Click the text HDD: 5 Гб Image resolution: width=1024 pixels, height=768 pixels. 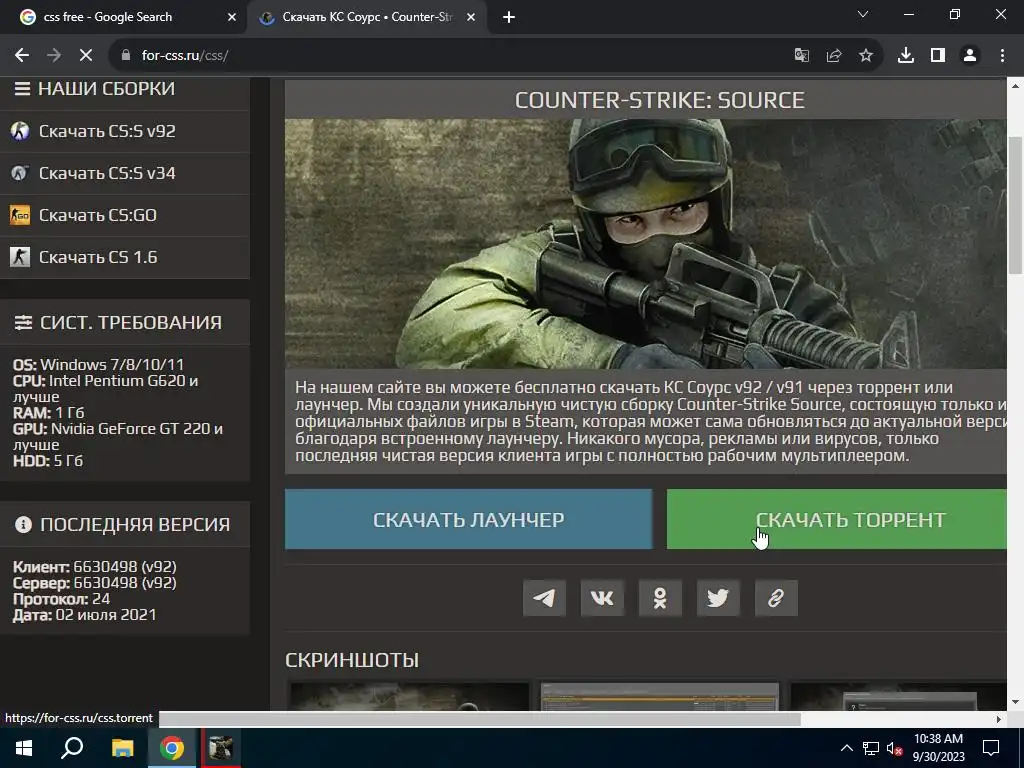(48, 460)
